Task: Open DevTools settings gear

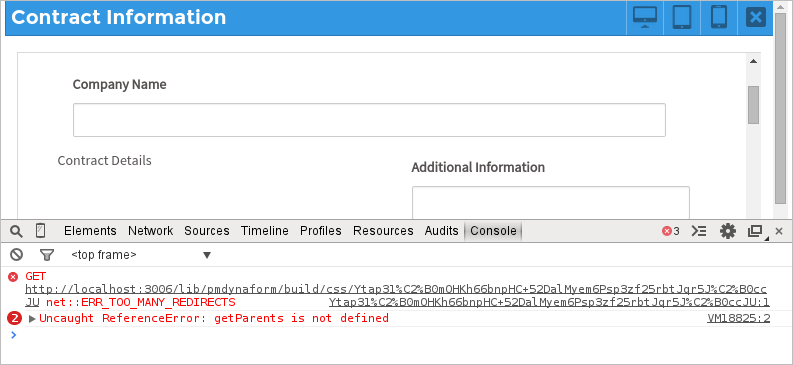Action: [728, 231]
